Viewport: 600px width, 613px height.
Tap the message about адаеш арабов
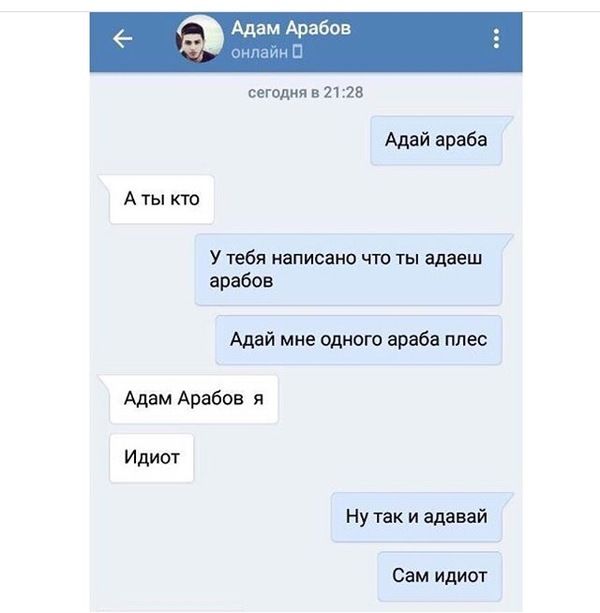[349, 269]
